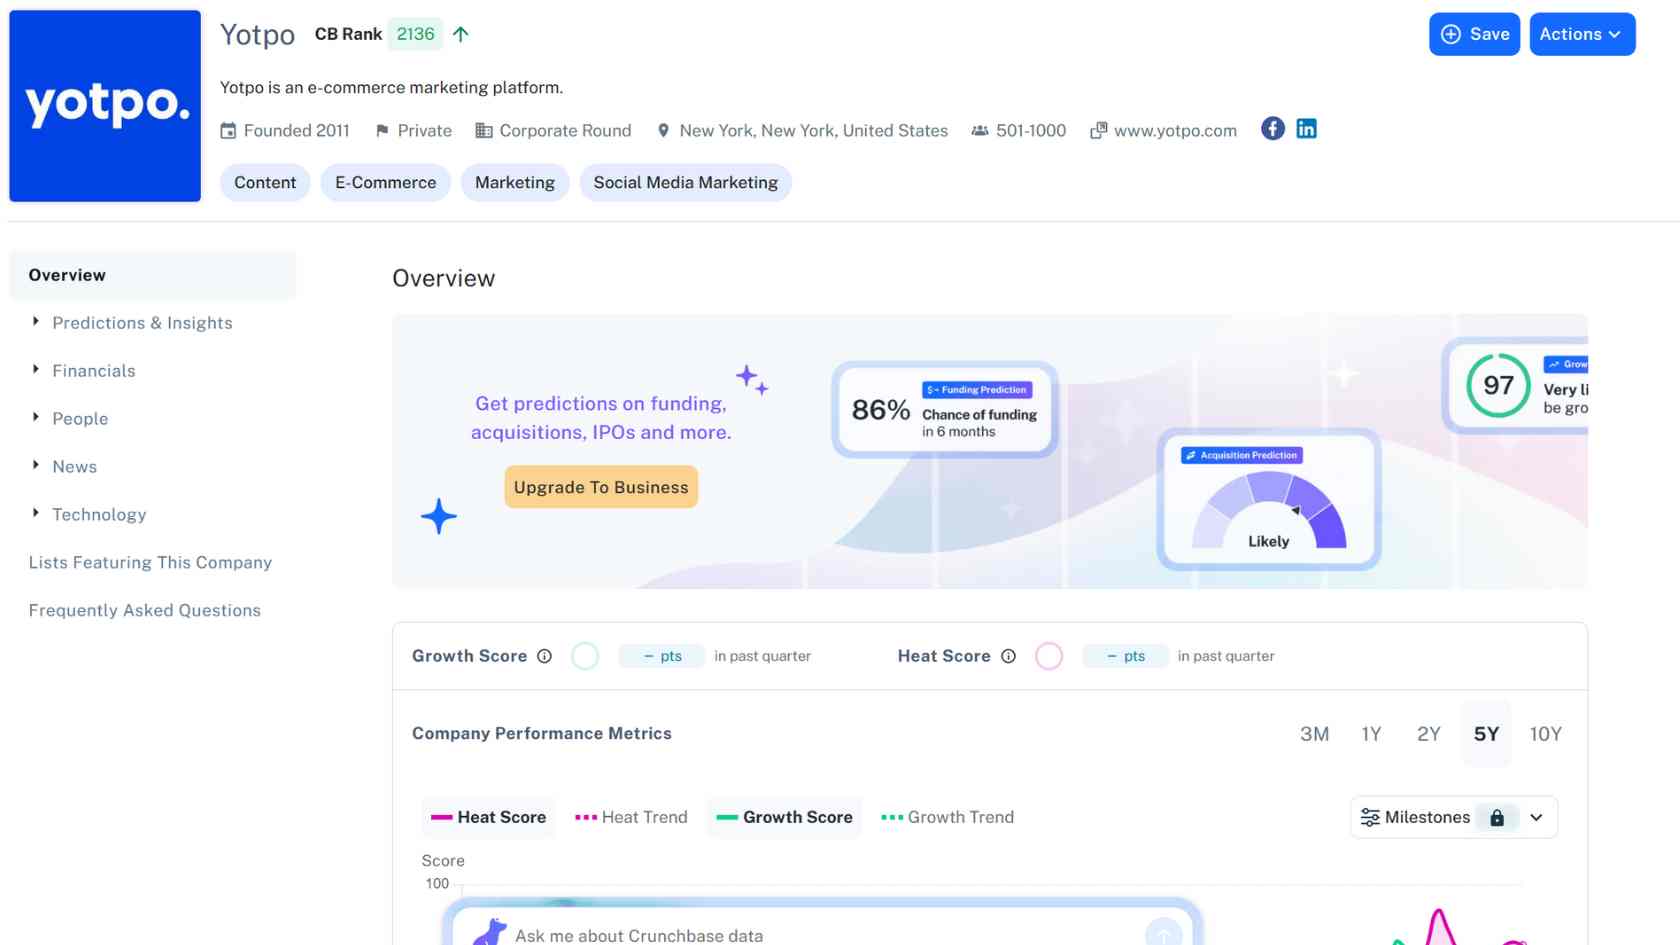The height and width of the screenshot is (945, 1680).
Task: Toggle Heat Trend dotted line legend
Action: pos(631,817)
